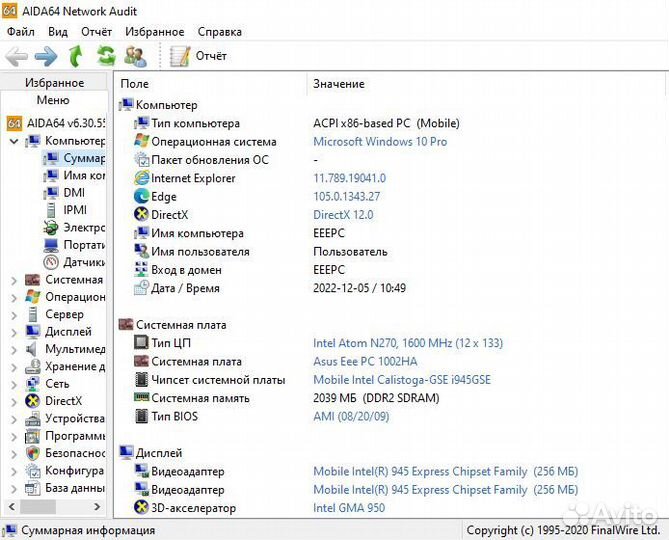Click the Датчики gauge icon
Screen dimensions: 669x540
point(51,262)
